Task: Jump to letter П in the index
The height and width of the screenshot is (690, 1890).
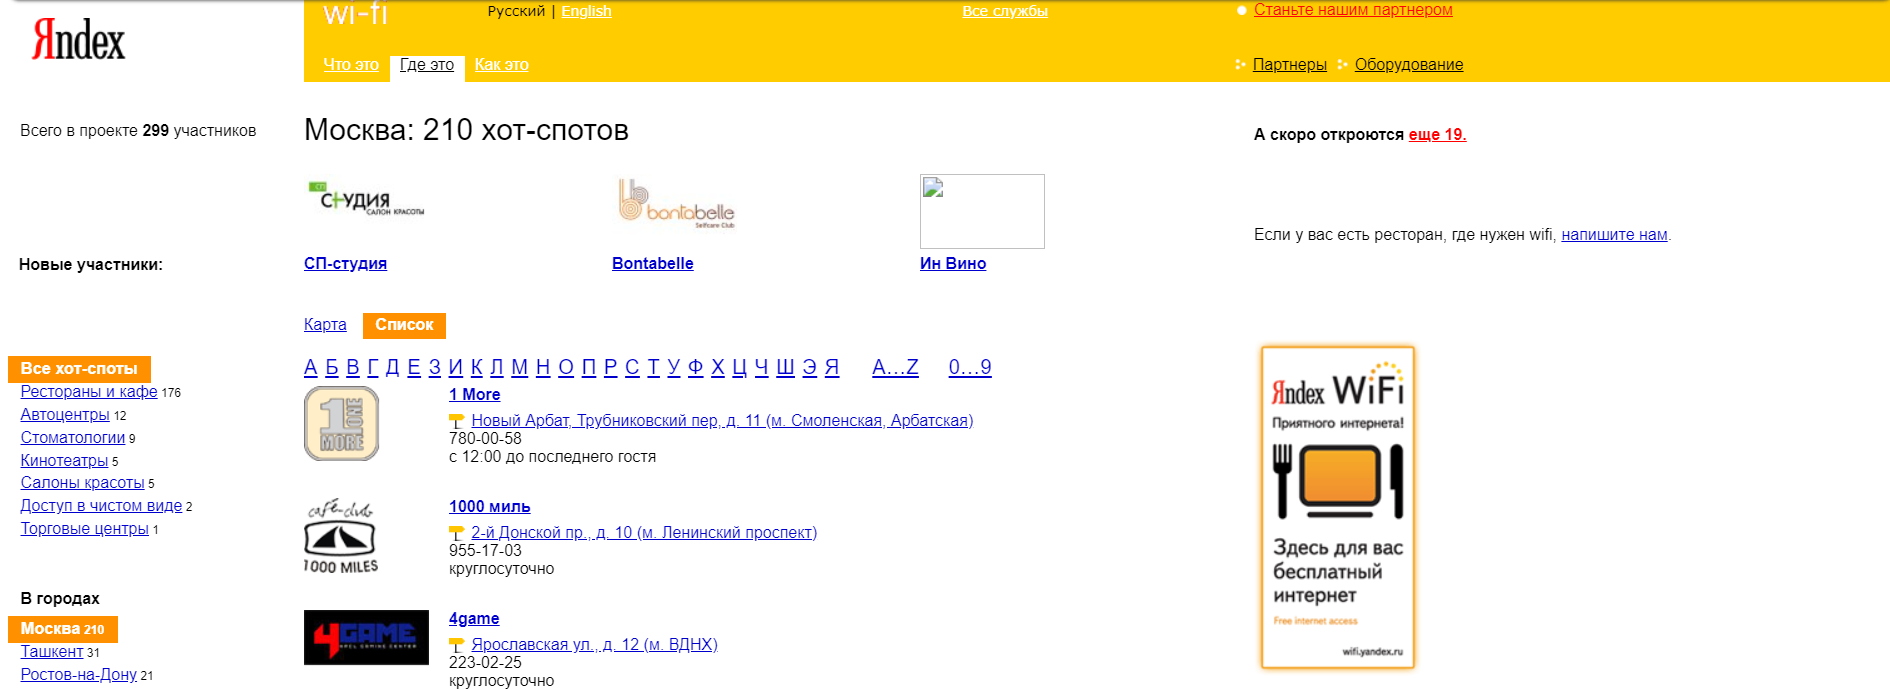Action: pos(589,367)
